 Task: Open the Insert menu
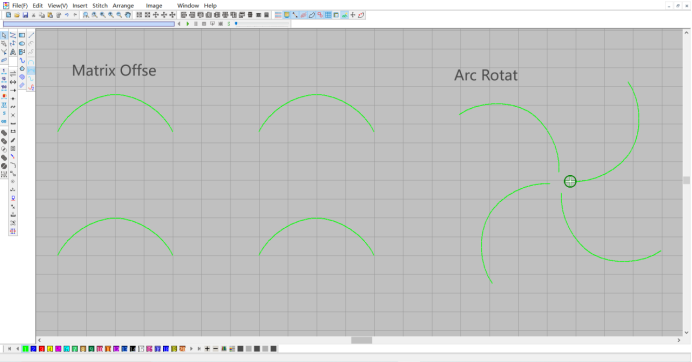tap(80, 6)
